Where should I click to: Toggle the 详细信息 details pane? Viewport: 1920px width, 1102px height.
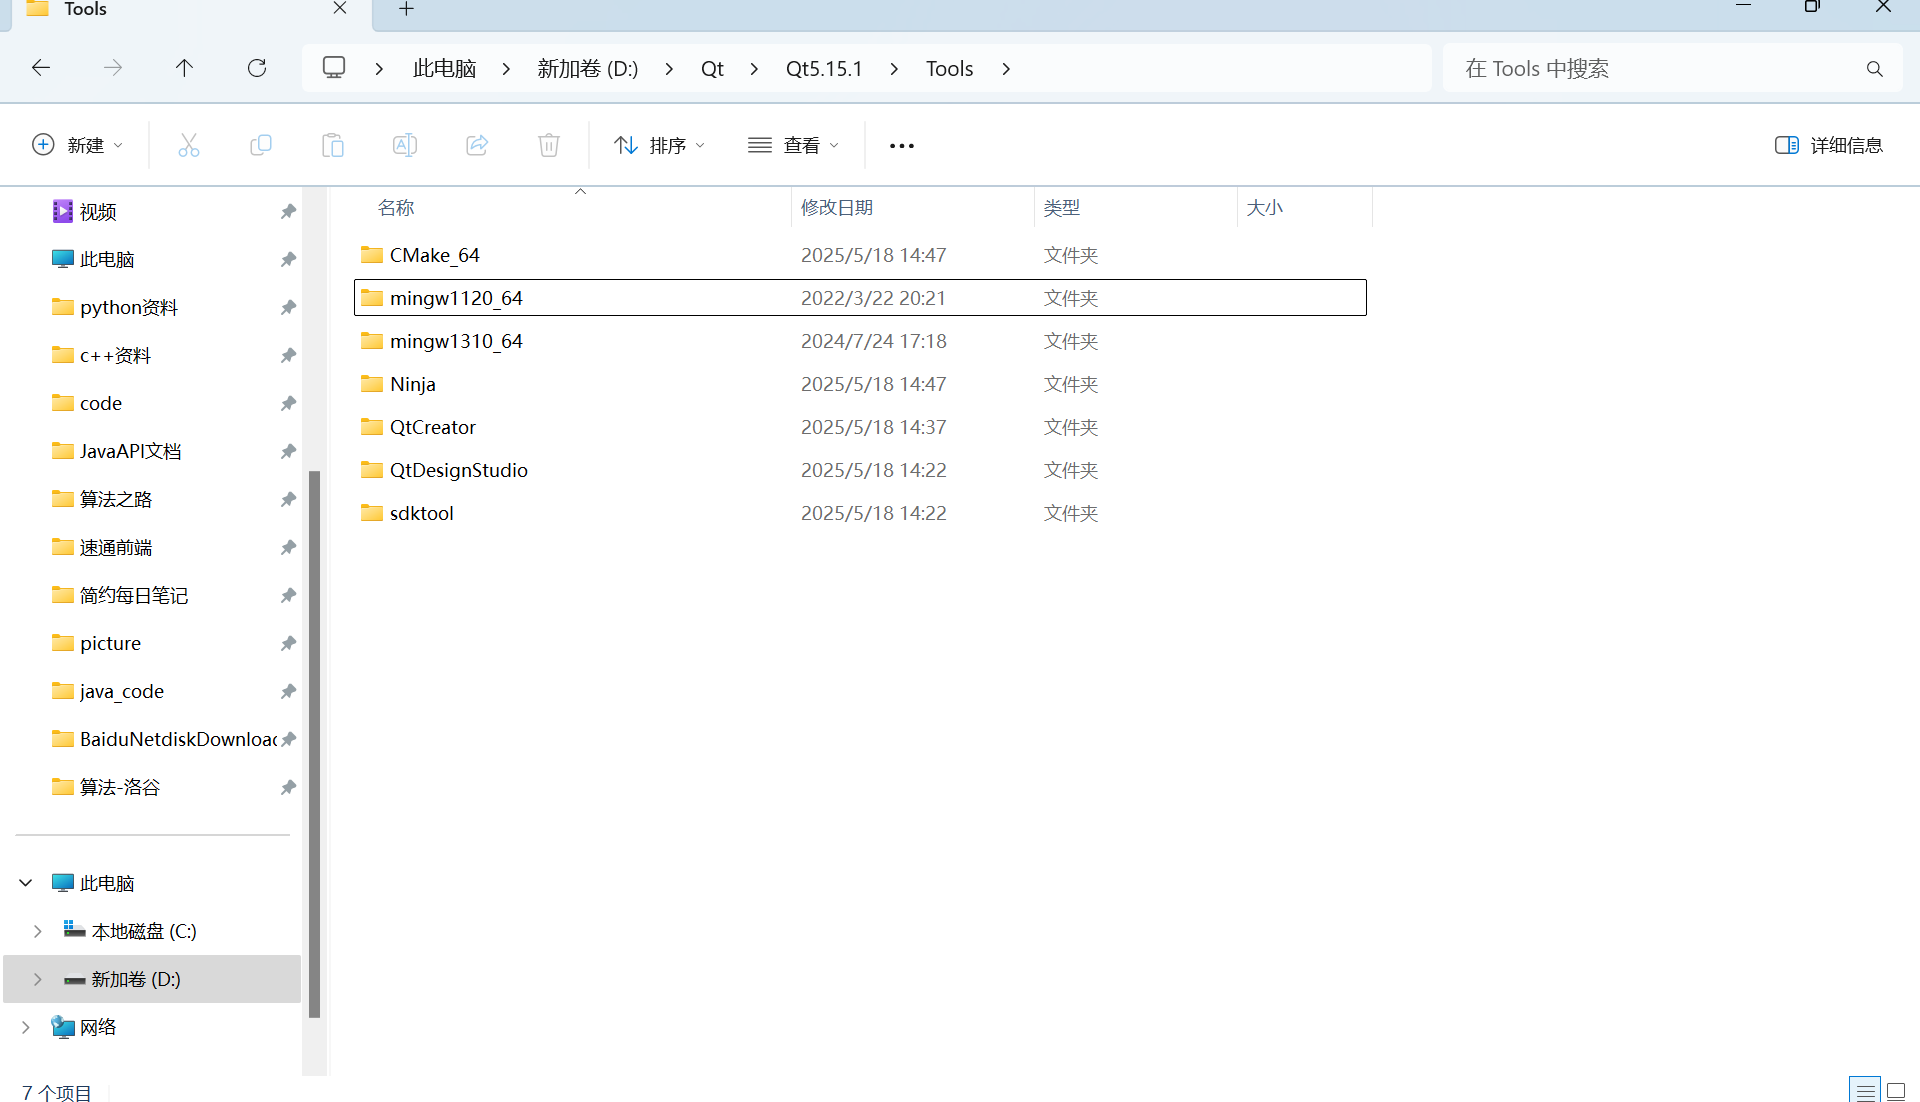(1828, 145)
